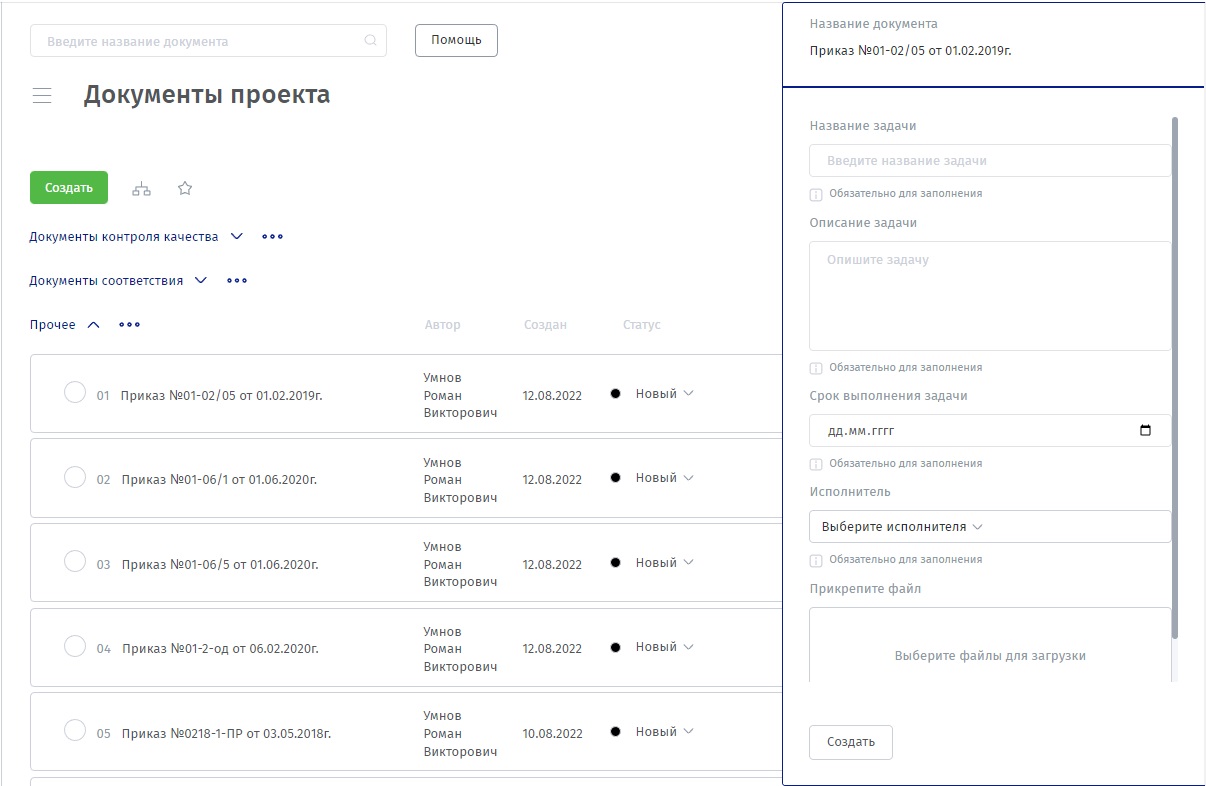Screen dimensions: 1206x786
Task: Open document Приказ №01-02/05 от 01.02.2019г.
Action: click(221, 396)
